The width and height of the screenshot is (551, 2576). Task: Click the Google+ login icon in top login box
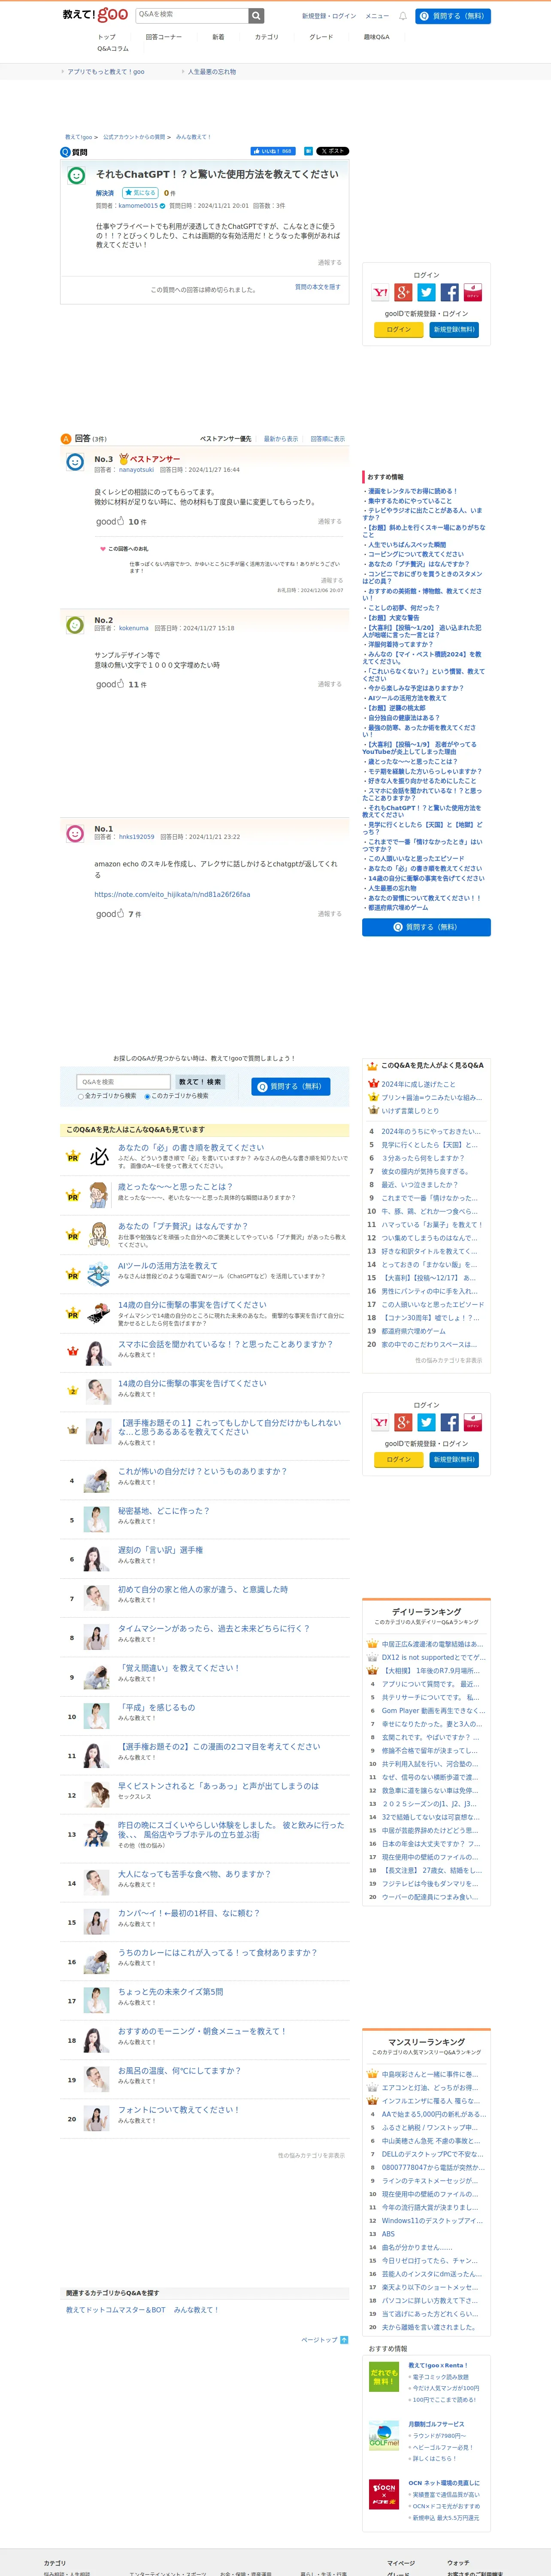click(x=403, y=292)
